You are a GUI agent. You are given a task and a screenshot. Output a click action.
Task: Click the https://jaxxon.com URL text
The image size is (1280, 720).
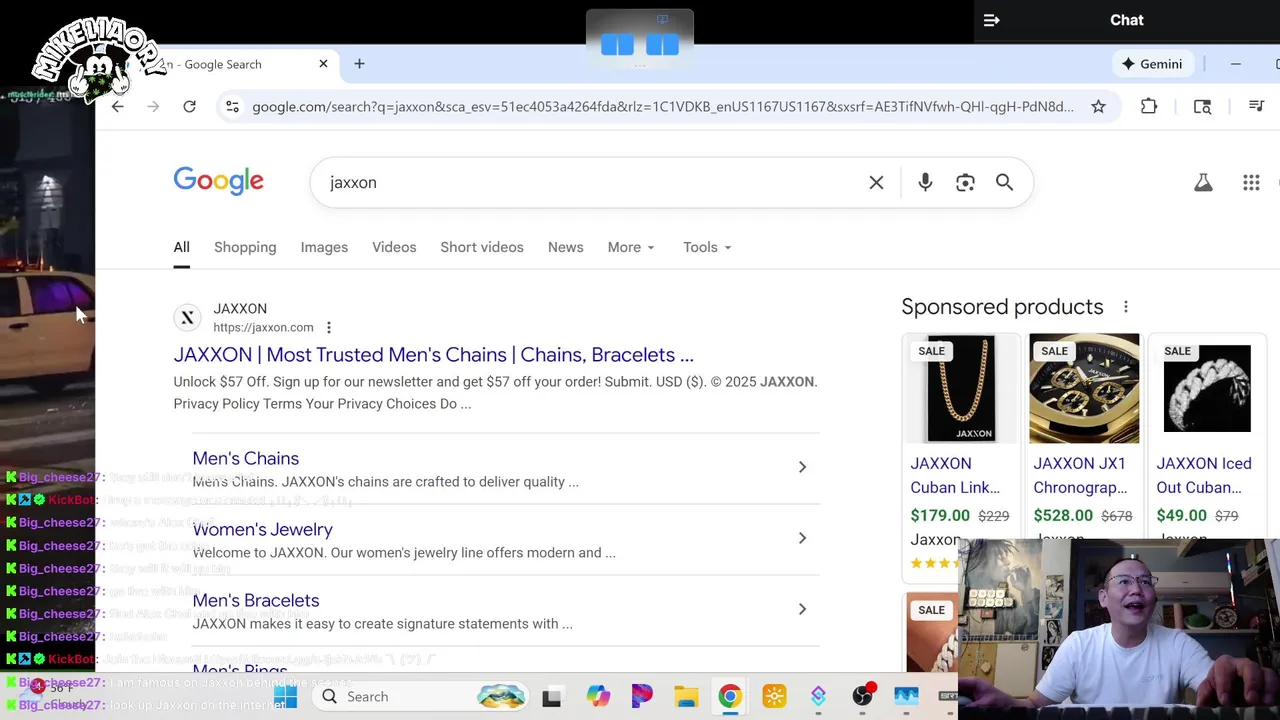pos(263,327)
